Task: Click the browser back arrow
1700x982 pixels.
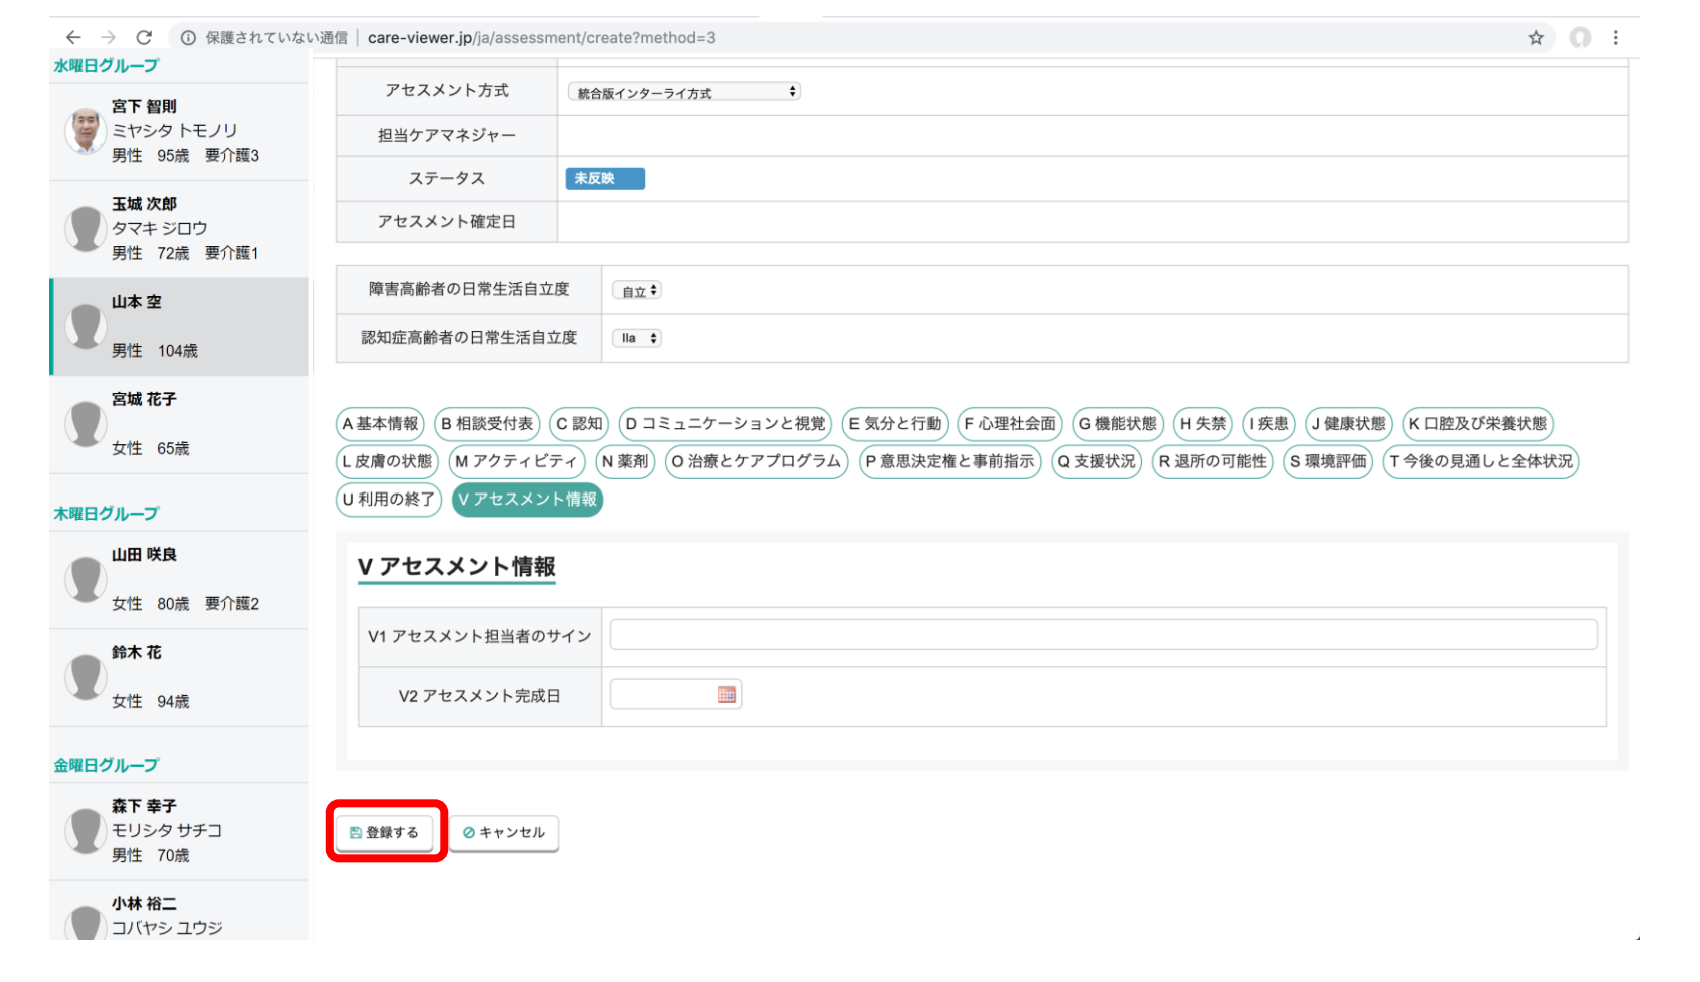Action: pos(73,38)
